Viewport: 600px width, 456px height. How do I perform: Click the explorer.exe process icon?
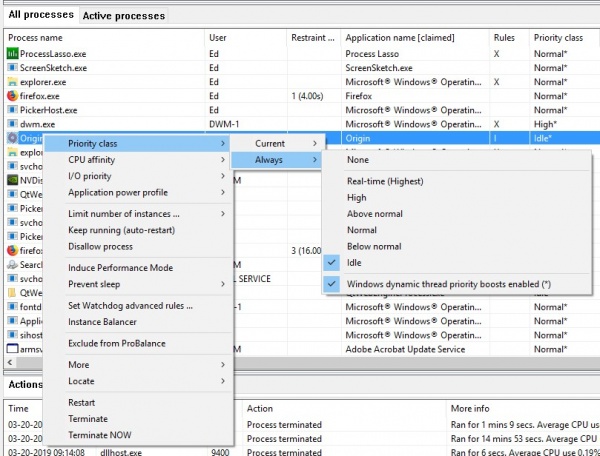(12, 81)
